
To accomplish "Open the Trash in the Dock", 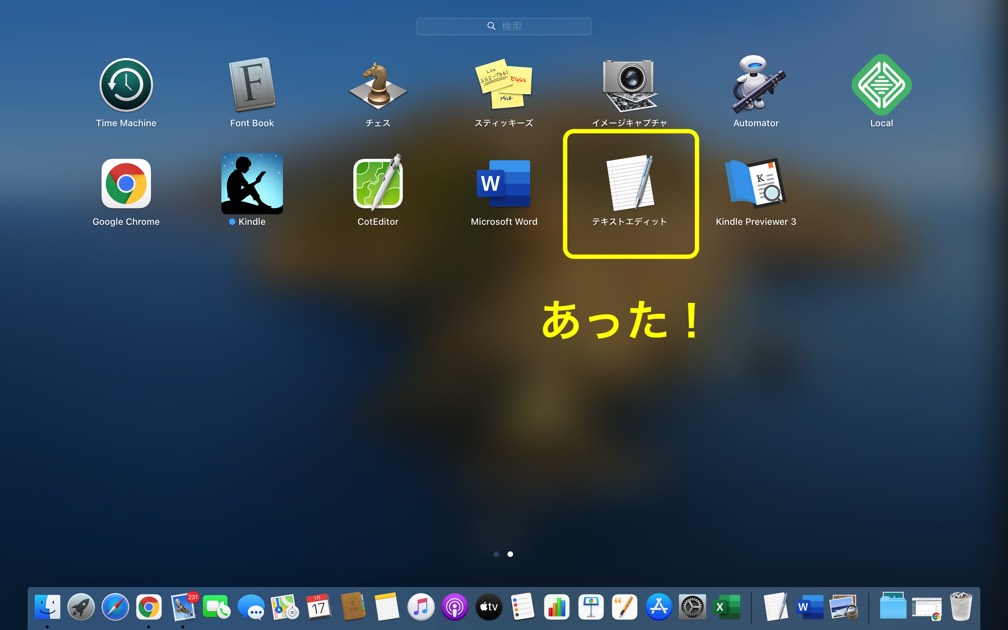I will (961, 606).
